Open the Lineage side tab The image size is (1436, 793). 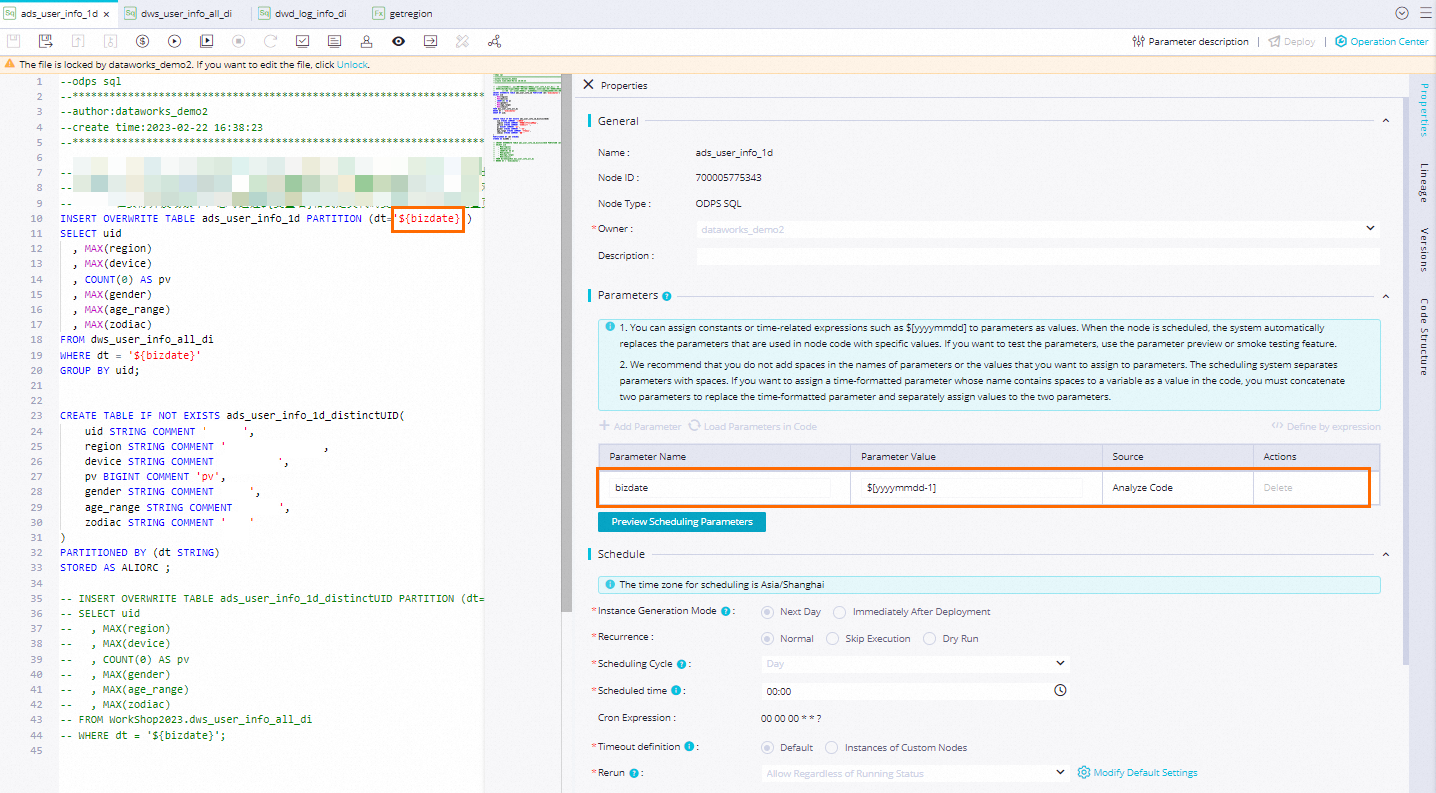pos(1423,182)
